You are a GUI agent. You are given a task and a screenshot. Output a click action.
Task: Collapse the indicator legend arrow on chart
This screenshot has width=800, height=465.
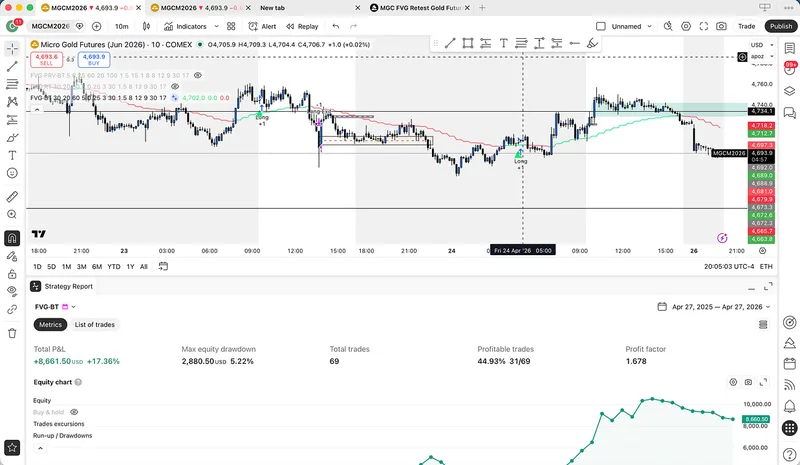click(x=37, y=109)
